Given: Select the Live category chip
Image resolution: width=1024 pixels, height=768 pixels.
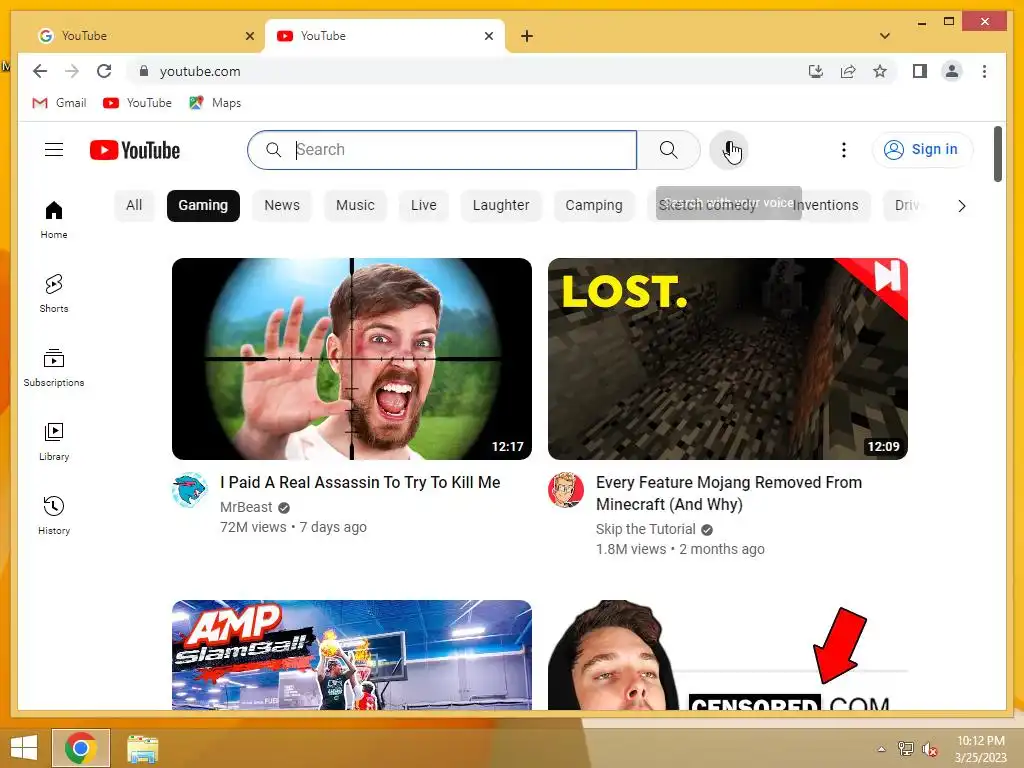Looking at the screenshot, I should coord(424,206).
